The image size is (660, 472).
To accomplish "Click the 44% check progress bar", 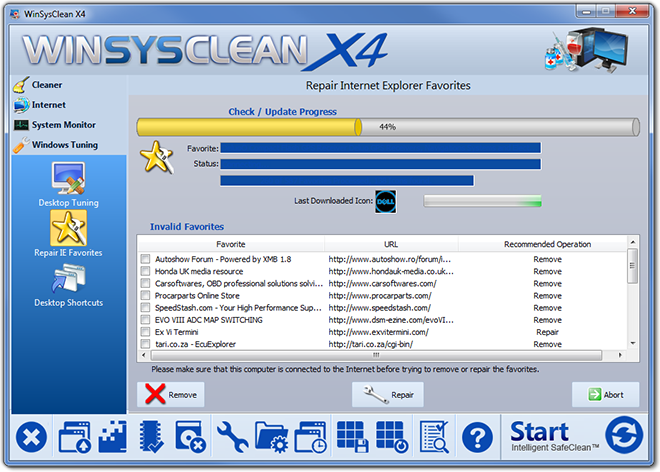I will [388, 127].
